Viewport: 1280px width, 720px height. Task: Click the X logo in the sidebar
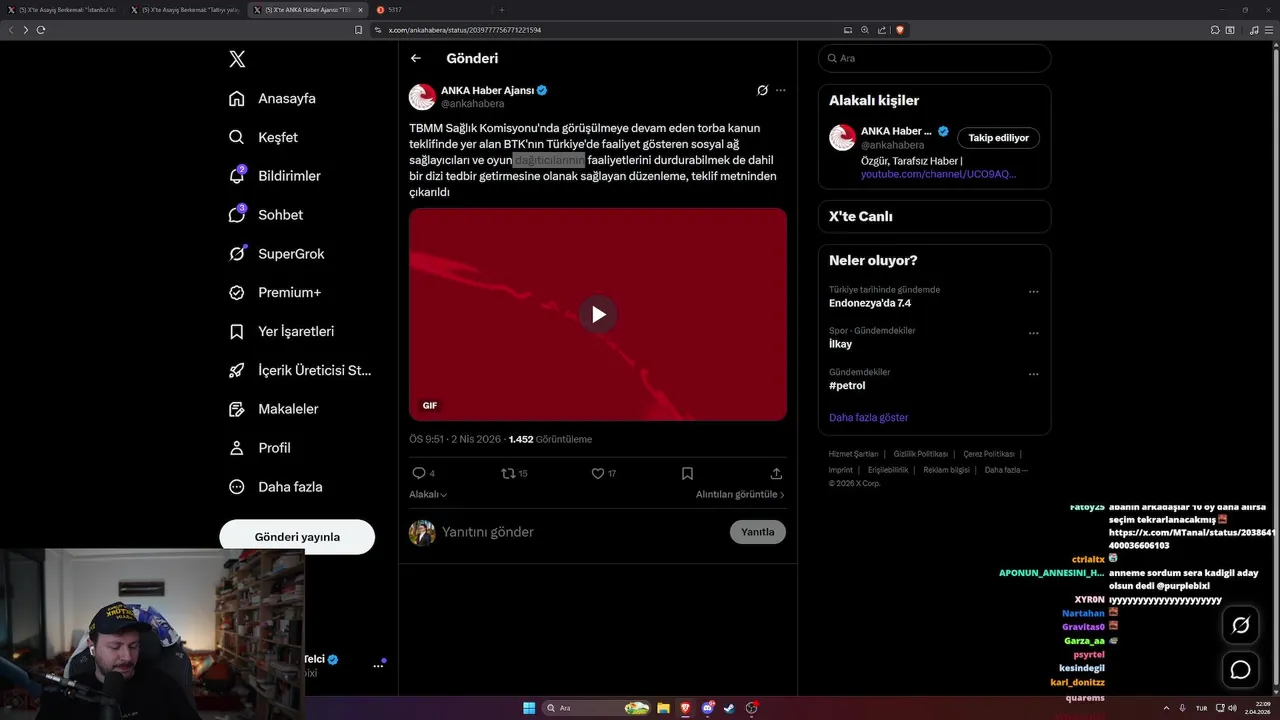point(237,59)
